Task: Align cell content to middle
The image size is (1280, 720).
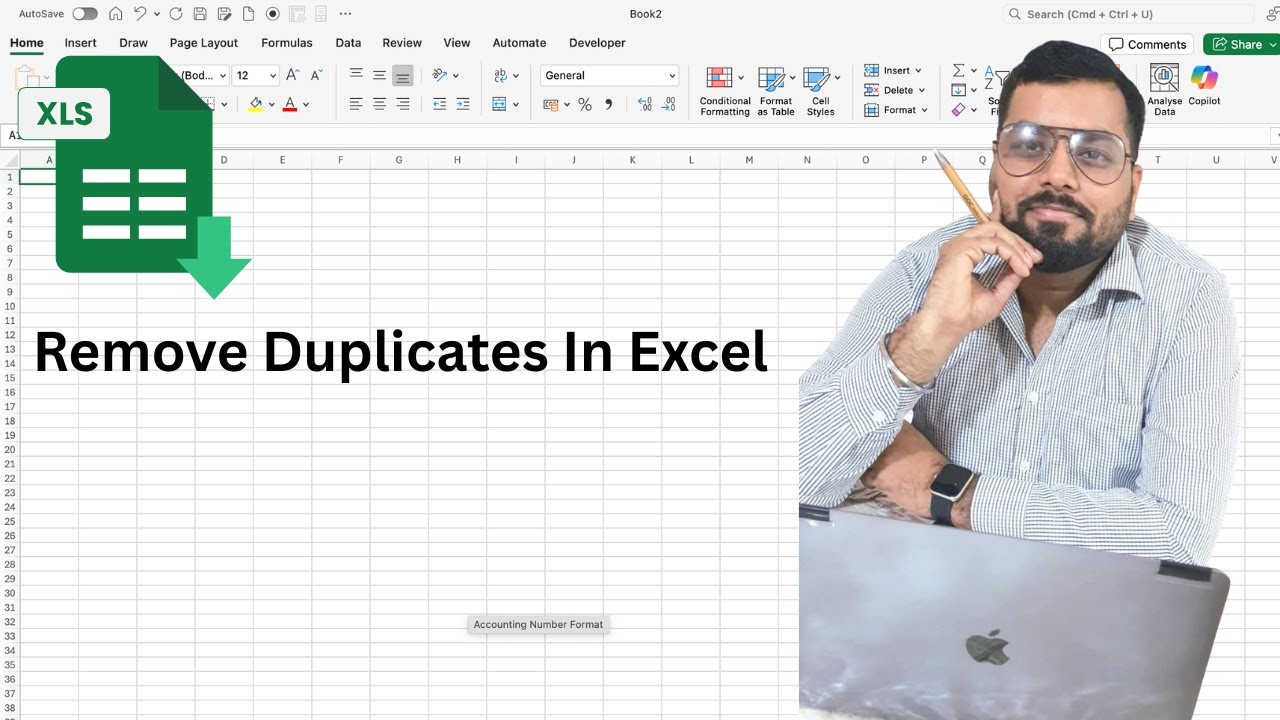Action: (379, 75)
